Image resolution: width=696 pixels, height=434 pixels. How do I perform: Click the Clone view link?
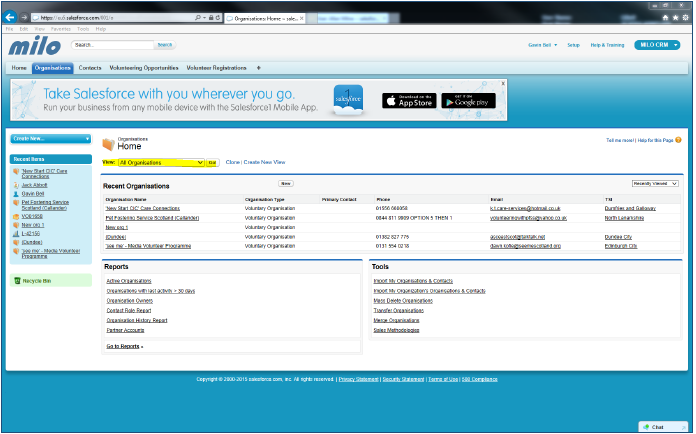tap(233, 162)
